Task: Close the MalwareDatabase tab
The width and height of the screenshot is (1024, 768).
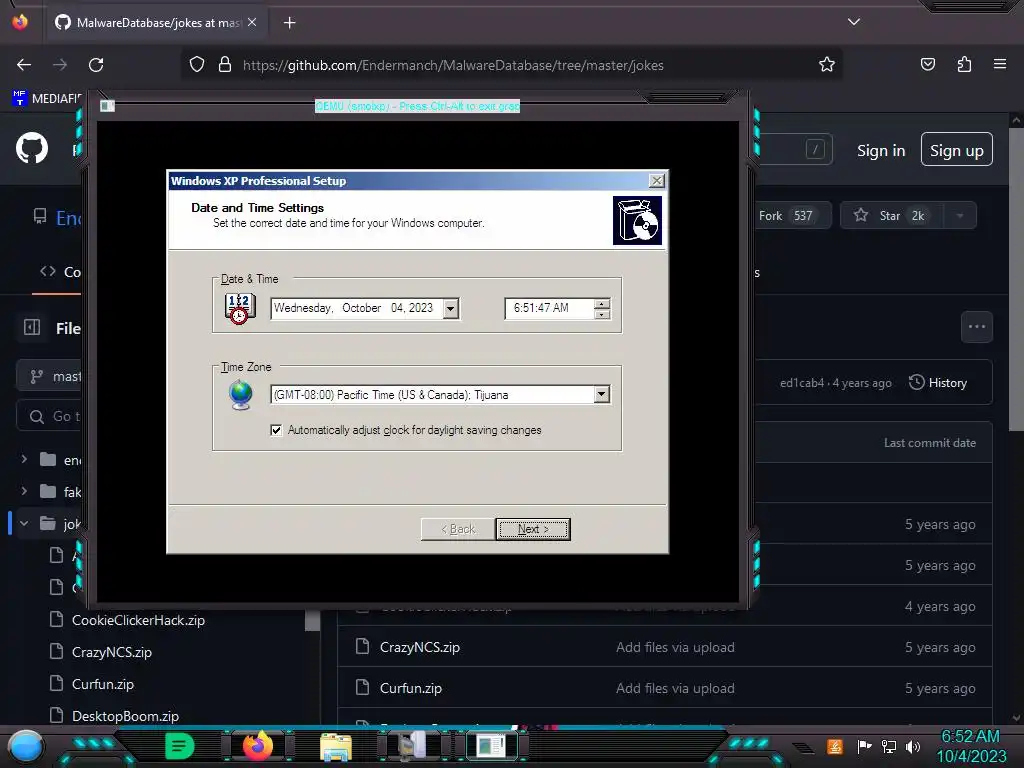Action: click(x=252, y=22)
